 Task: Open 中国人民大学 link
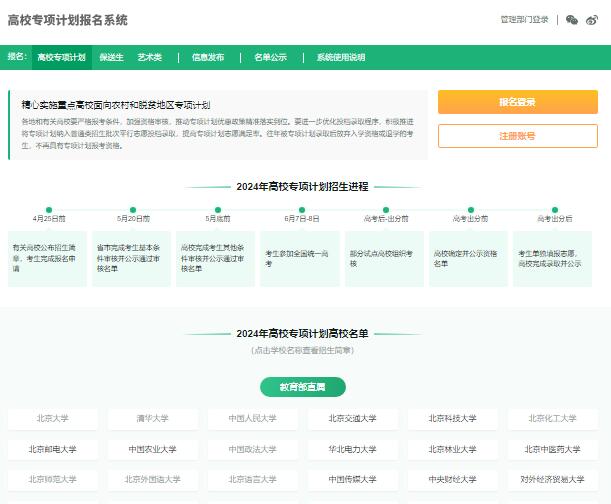tap(253, 419)
